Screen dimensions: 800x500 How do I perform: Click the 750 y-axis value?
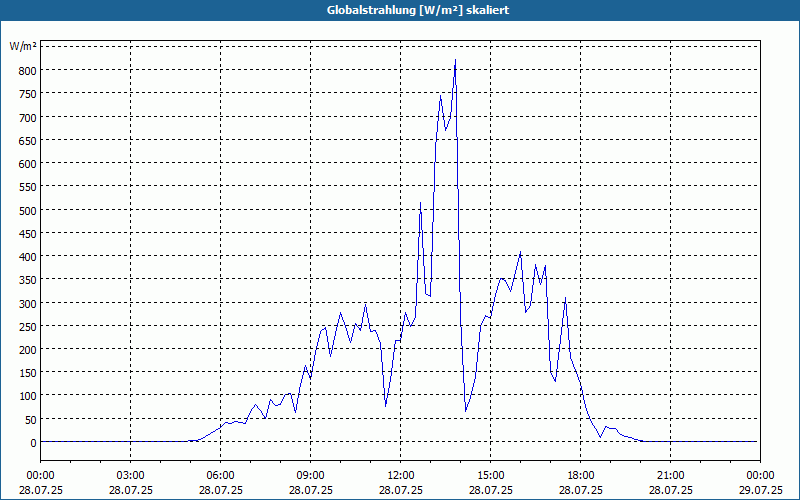coord(28,94)
